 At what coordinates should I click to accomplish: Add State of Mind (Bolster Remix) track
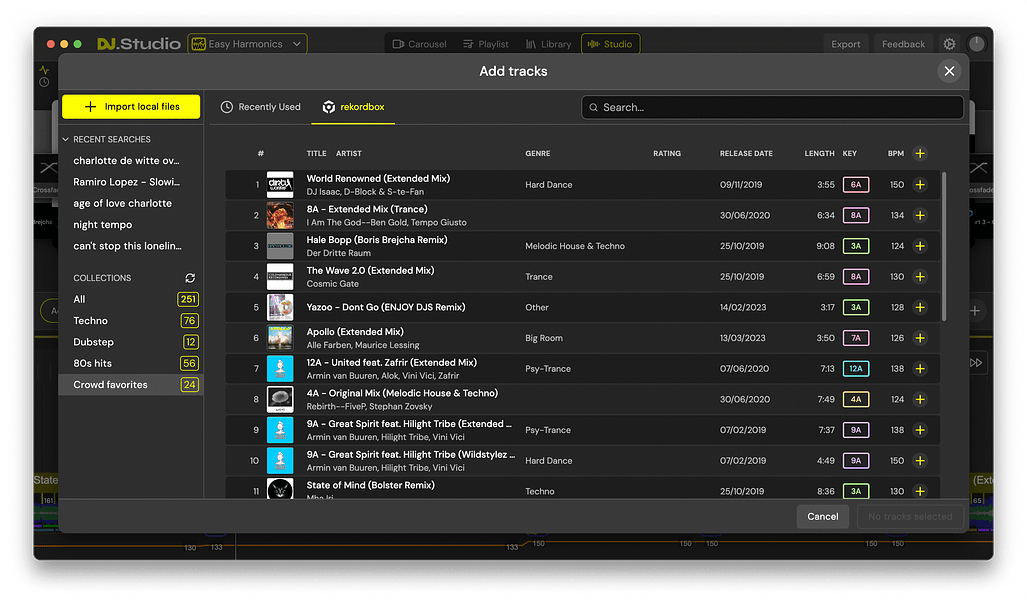[x=920, y=491]
